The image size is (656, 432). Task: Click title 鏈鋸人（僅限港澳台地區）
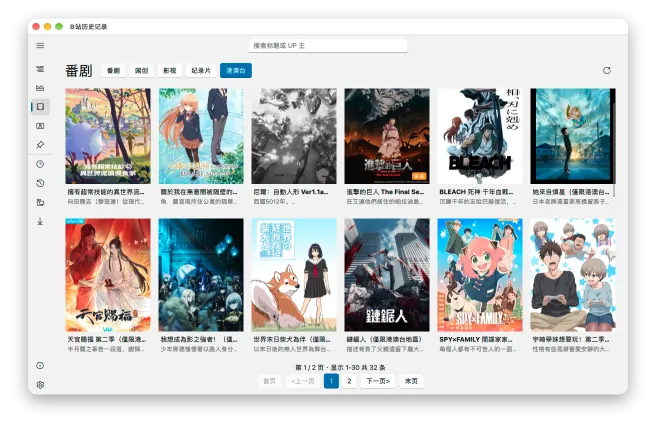pyautogui.click(x=384, y=339)
